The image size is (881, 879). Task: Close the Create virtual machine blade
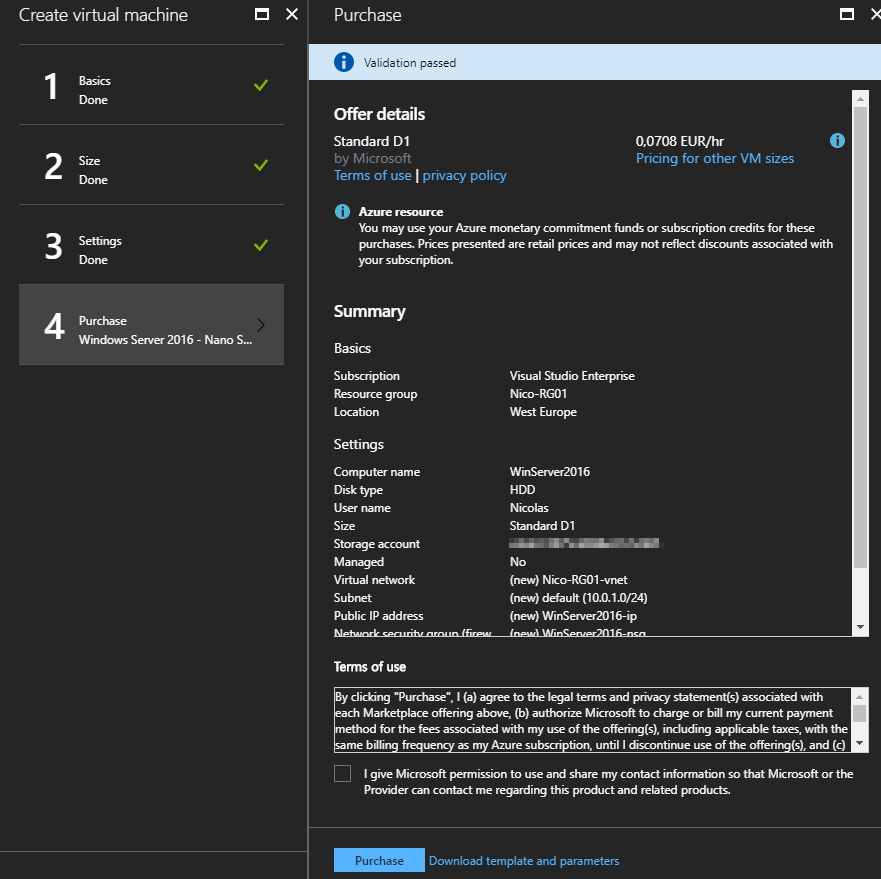pyautogui.click(x=292, y=14)
